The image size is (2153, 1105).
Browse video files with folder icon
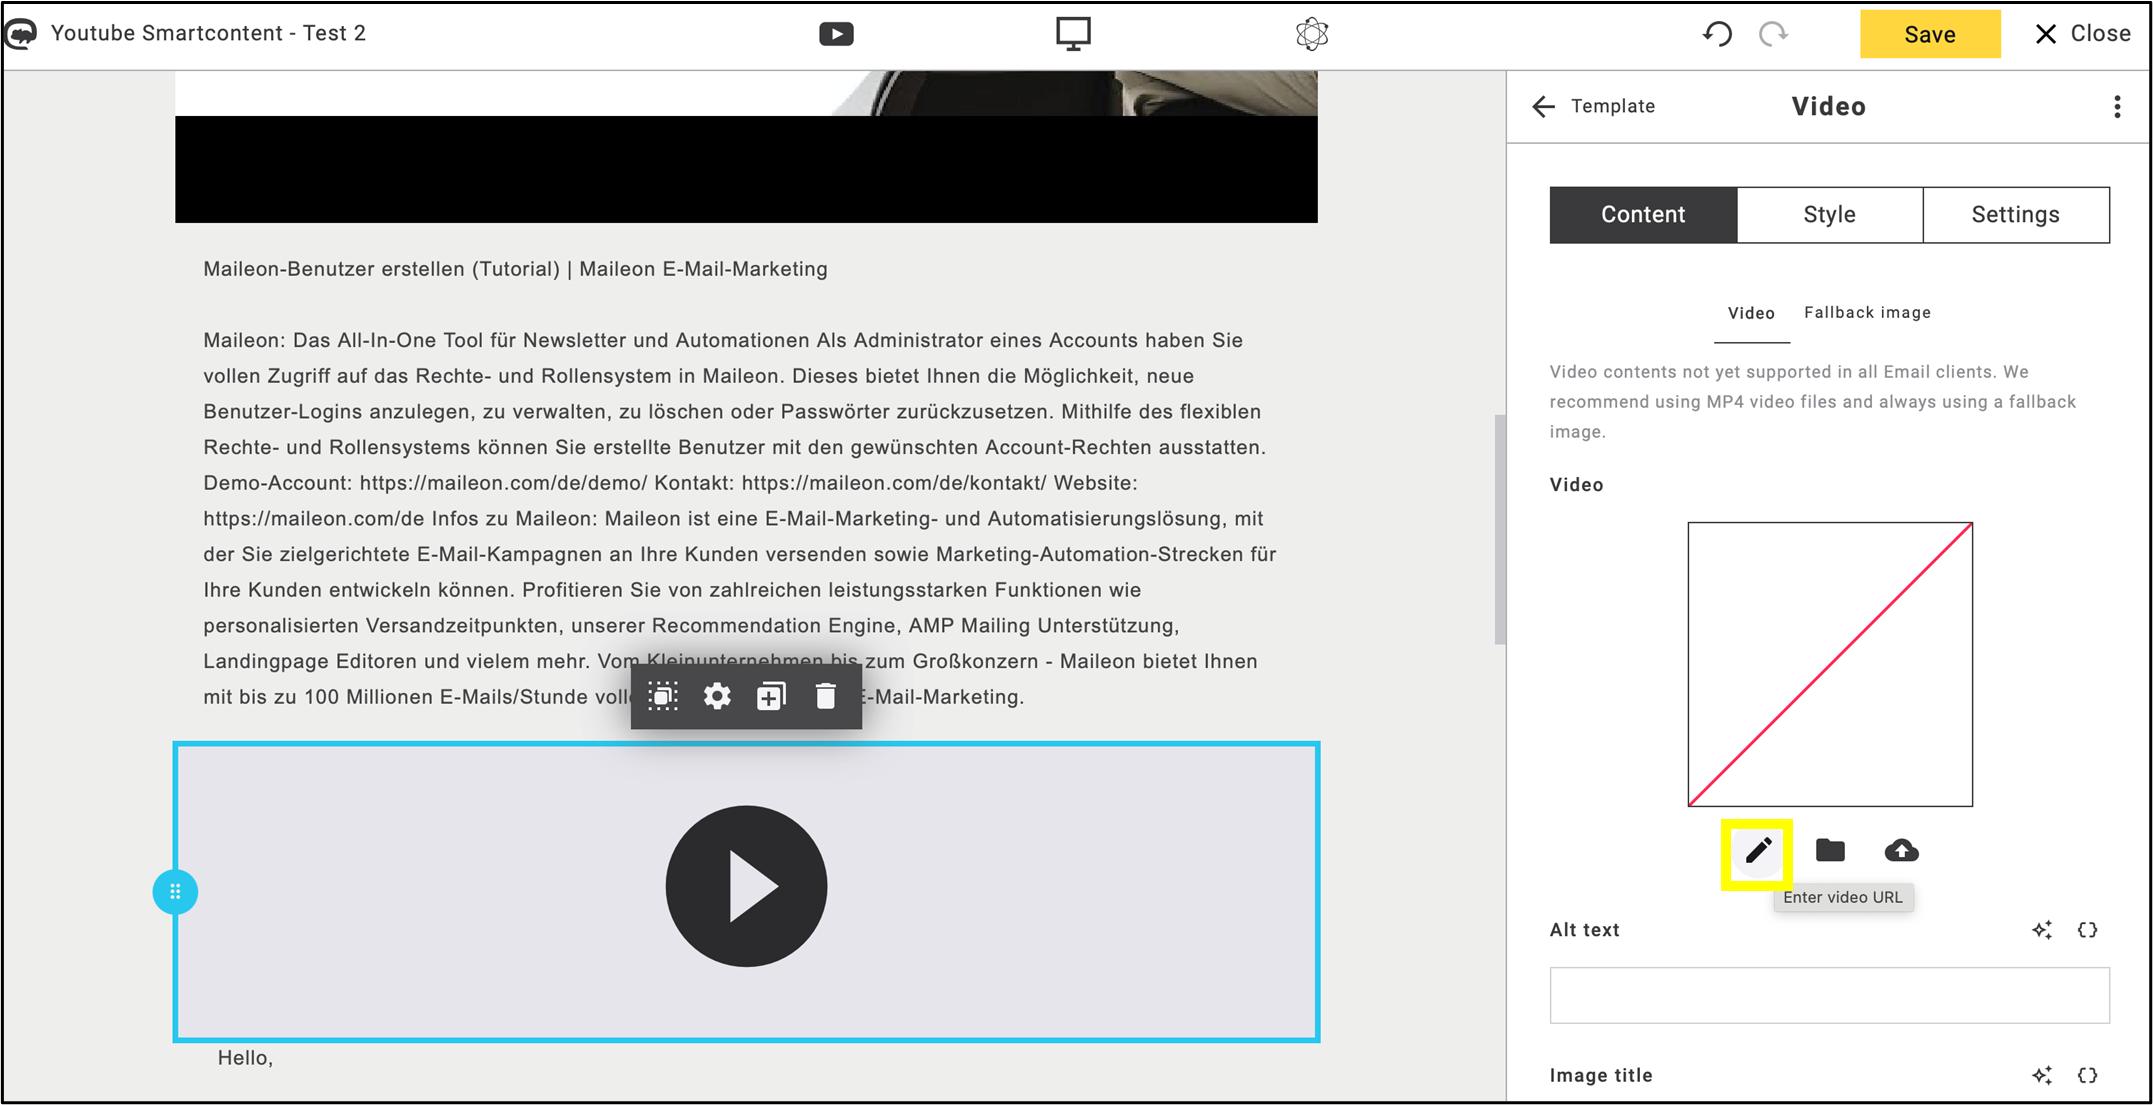coord(1830,851)
